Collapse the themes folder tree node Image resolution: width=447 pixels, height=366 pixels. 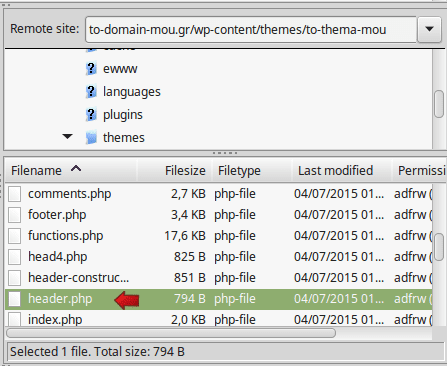click(x=67, y=136)
